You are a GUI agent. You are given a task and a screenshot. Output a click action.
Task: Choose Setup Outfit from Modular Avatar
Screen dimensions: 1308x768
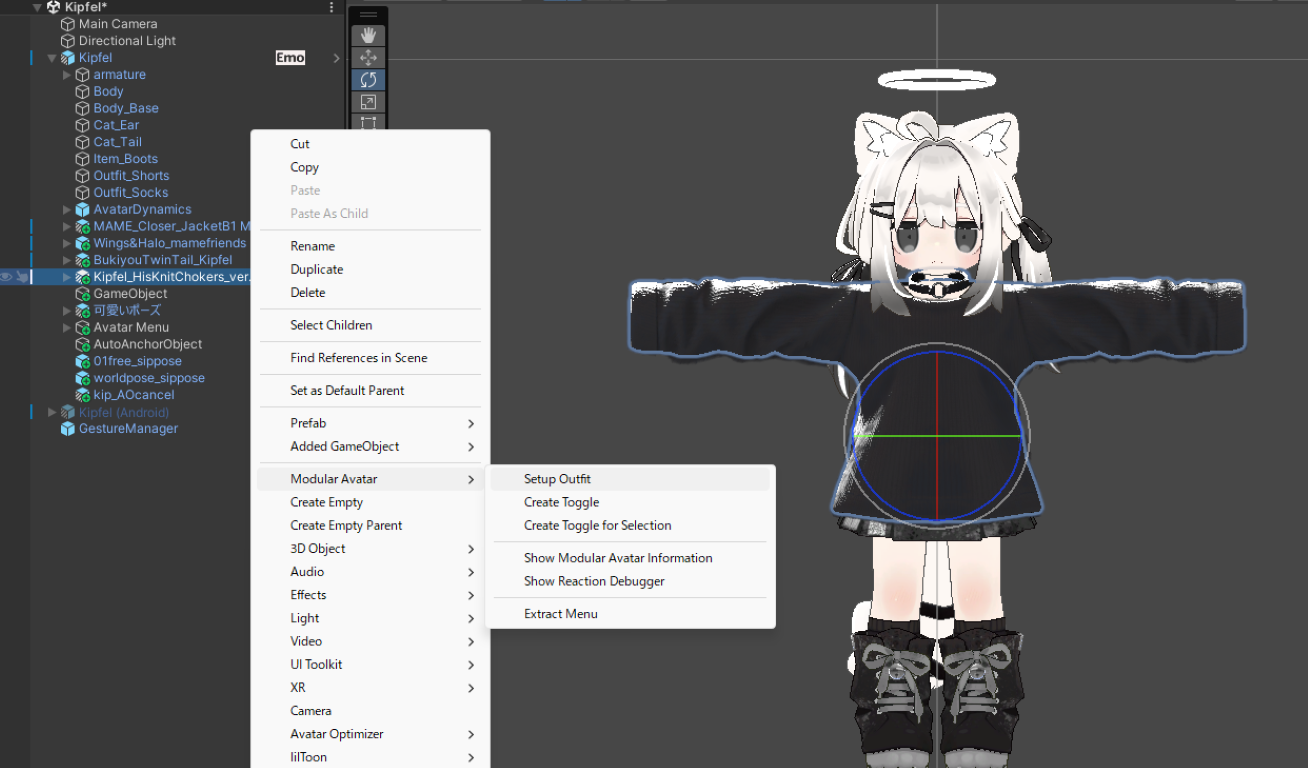[557, 479]
